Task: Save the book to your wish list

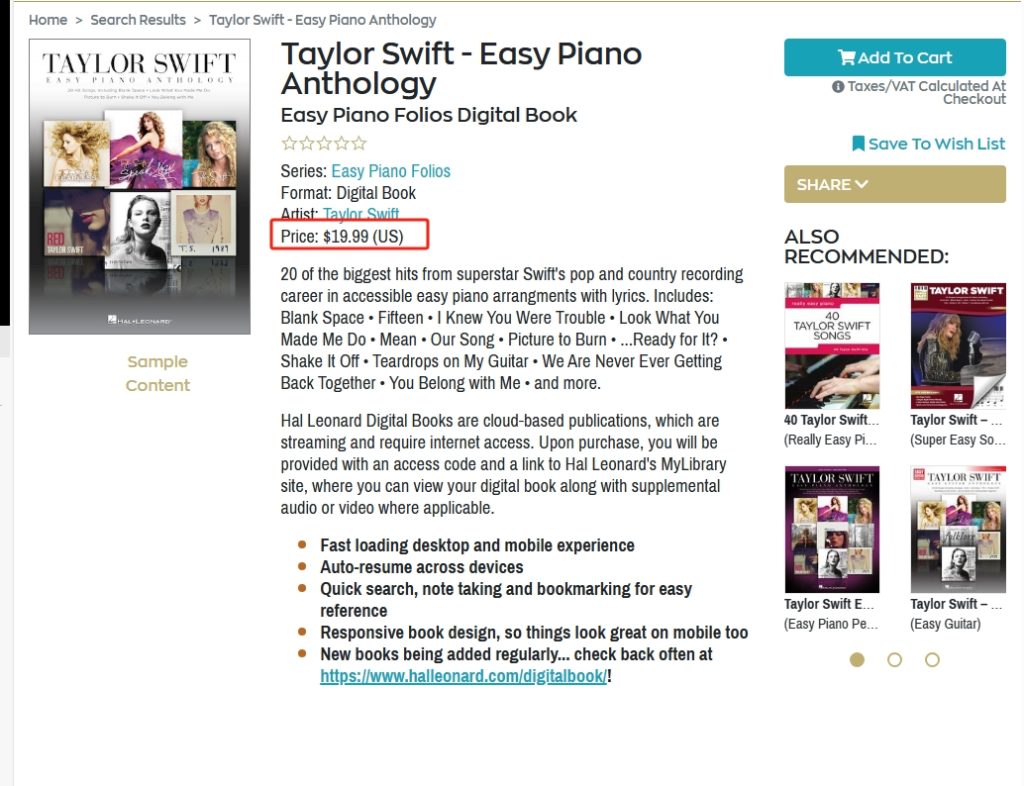Action: pyautogui.click(x=929, y=144)
